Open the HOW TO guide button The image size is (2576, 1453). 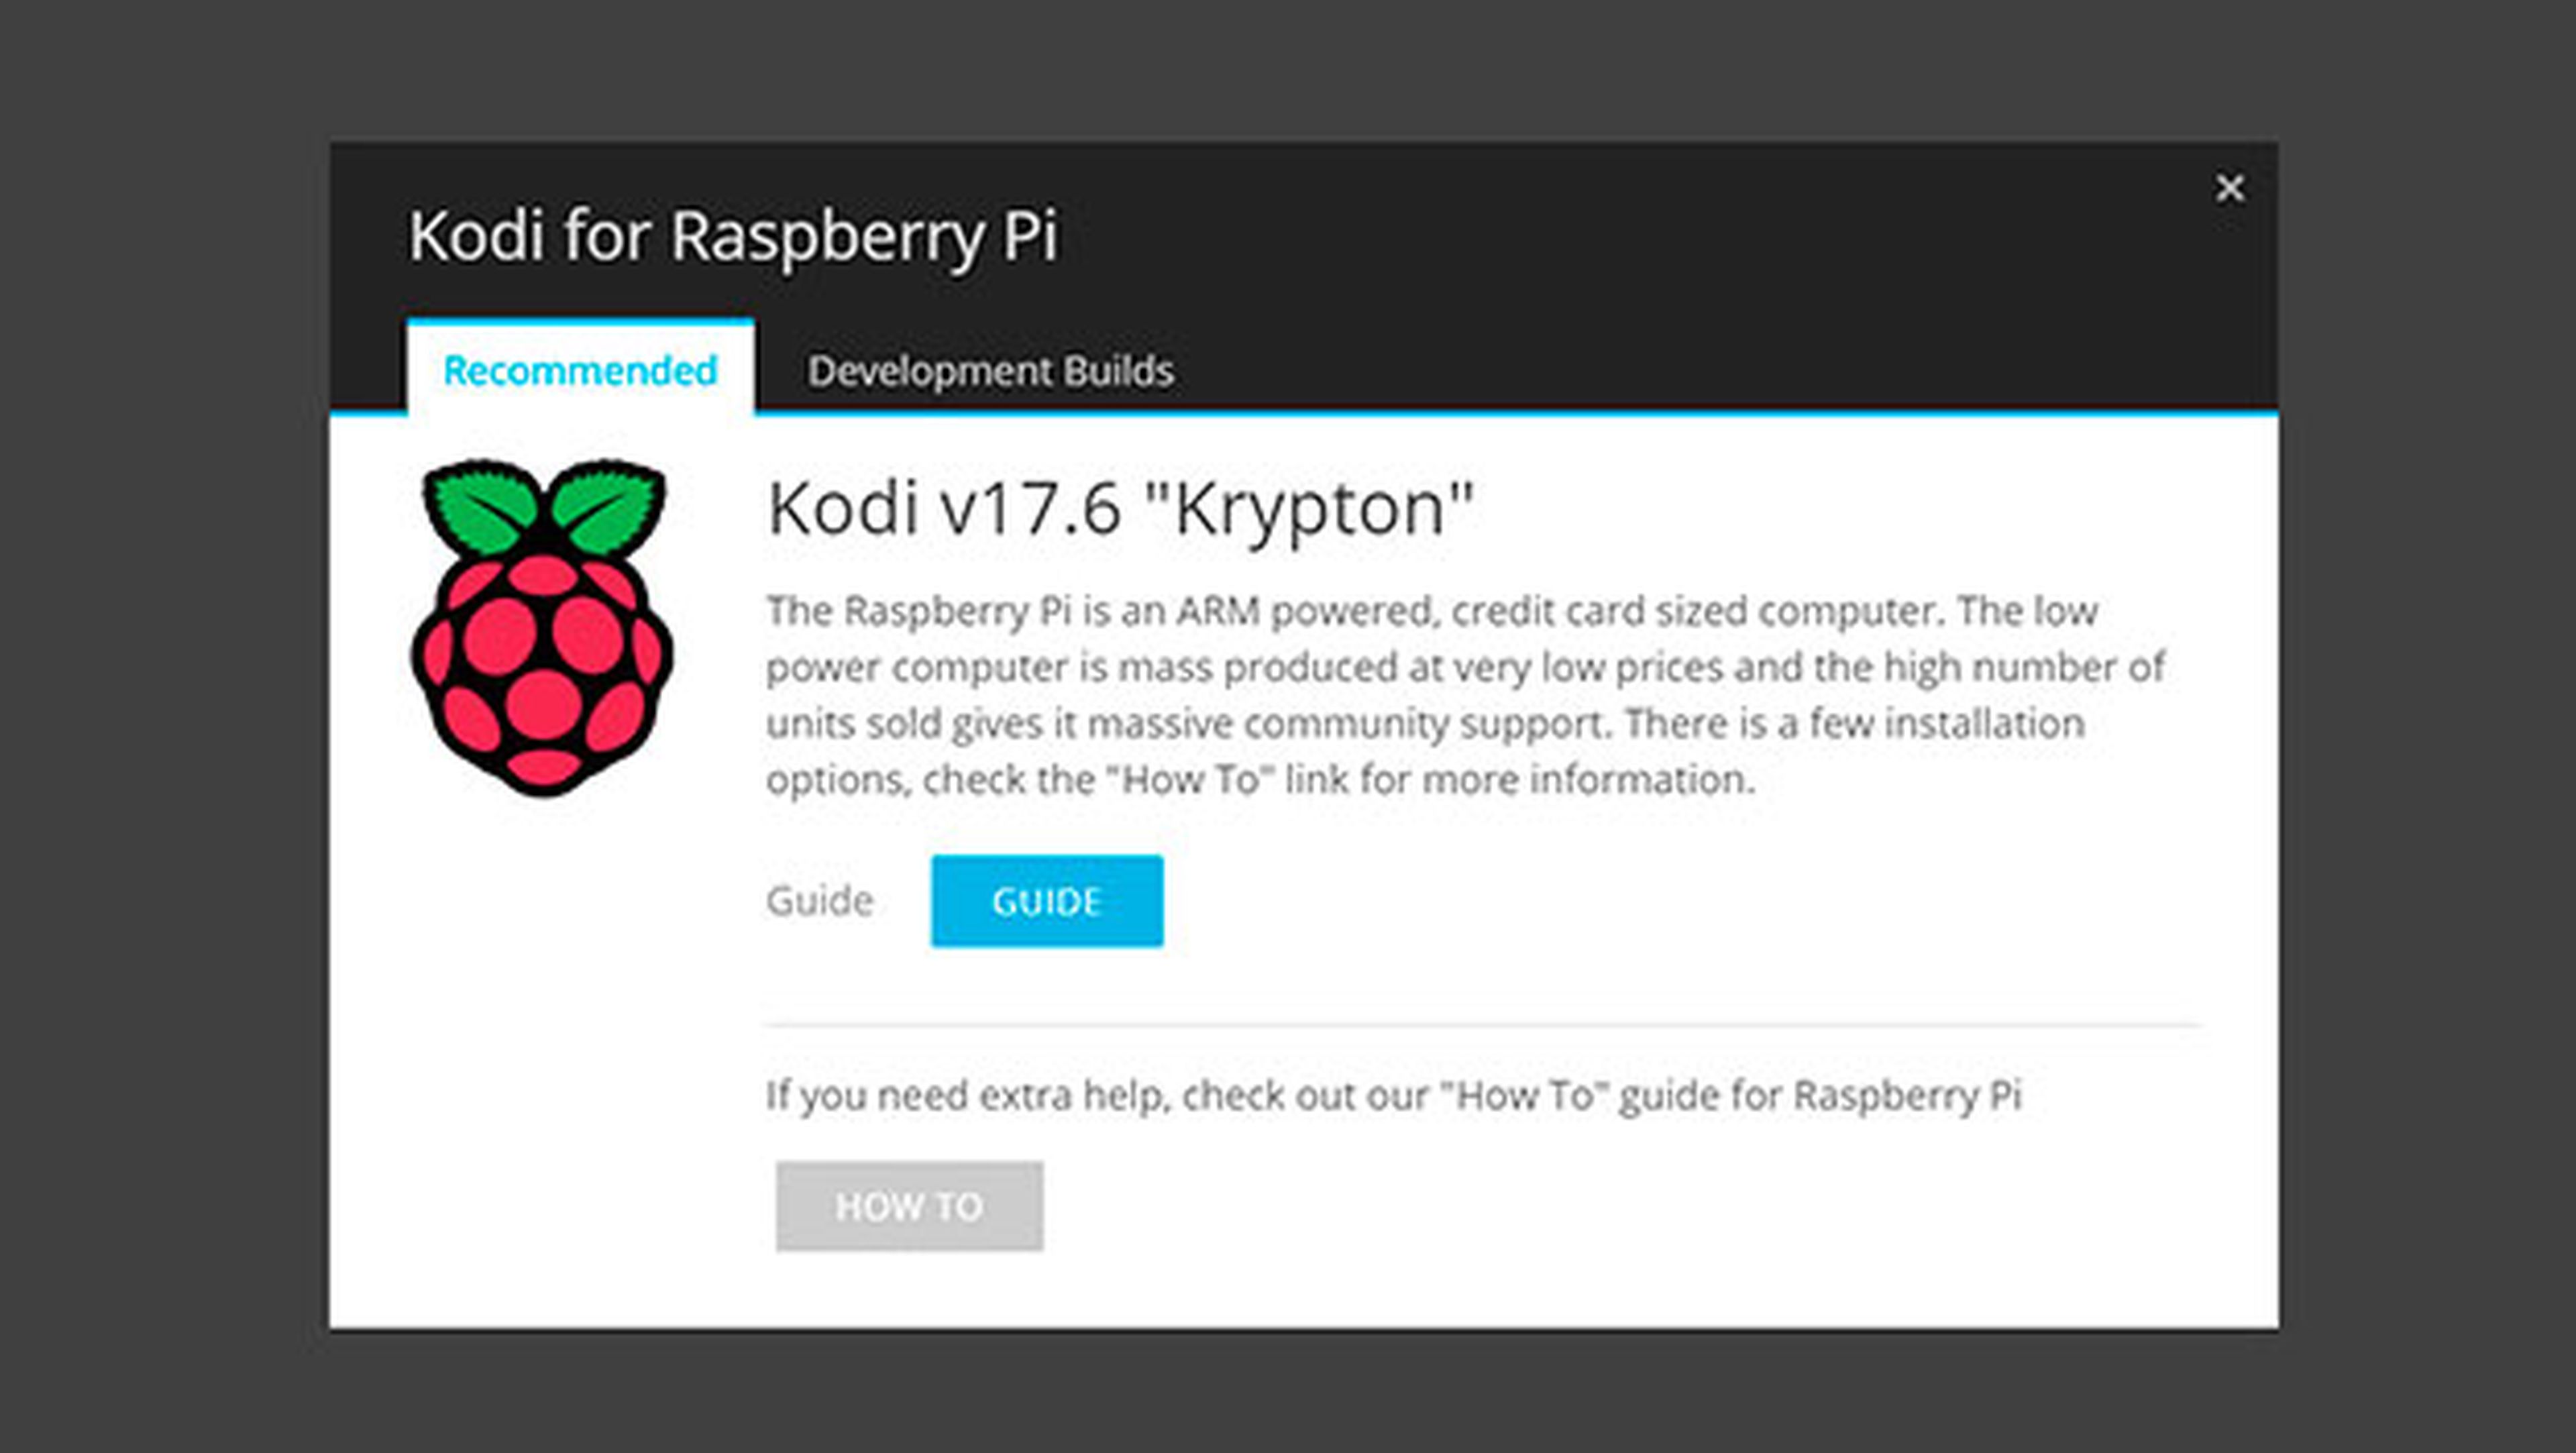pos(909,1206)
